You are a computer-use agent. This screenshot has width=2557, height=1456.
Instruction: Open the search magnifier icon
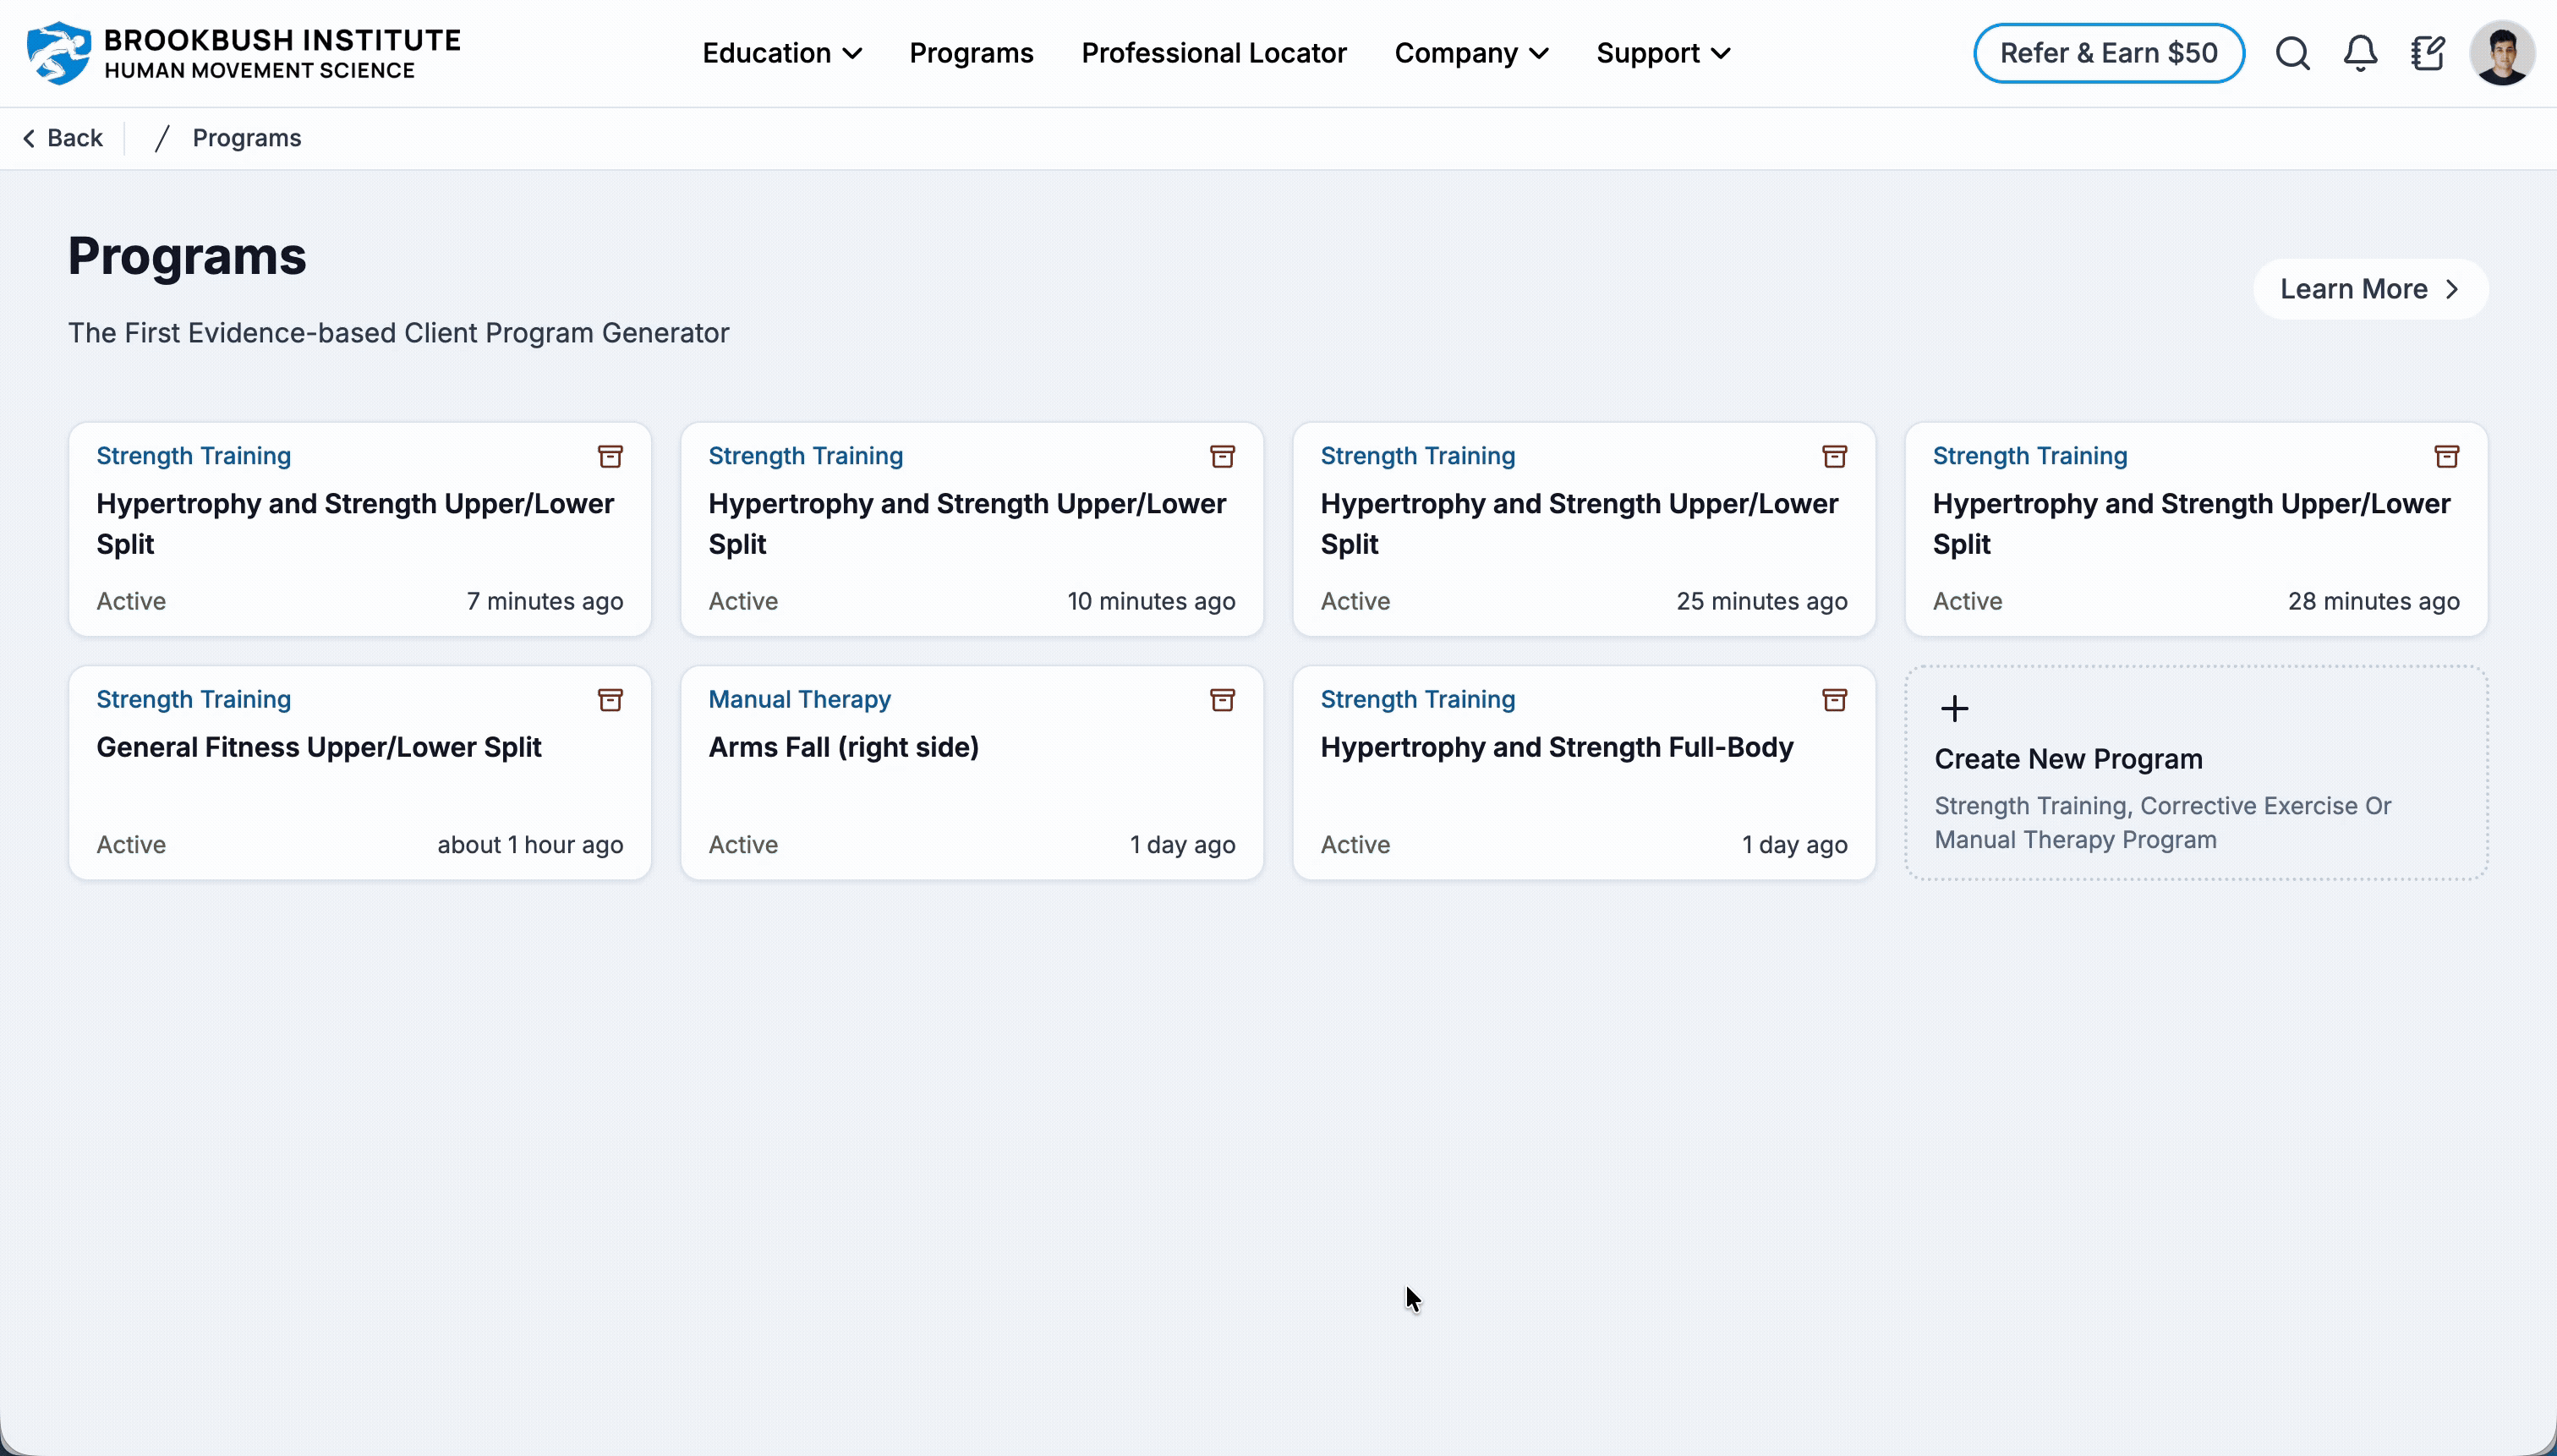point(2292,53)
